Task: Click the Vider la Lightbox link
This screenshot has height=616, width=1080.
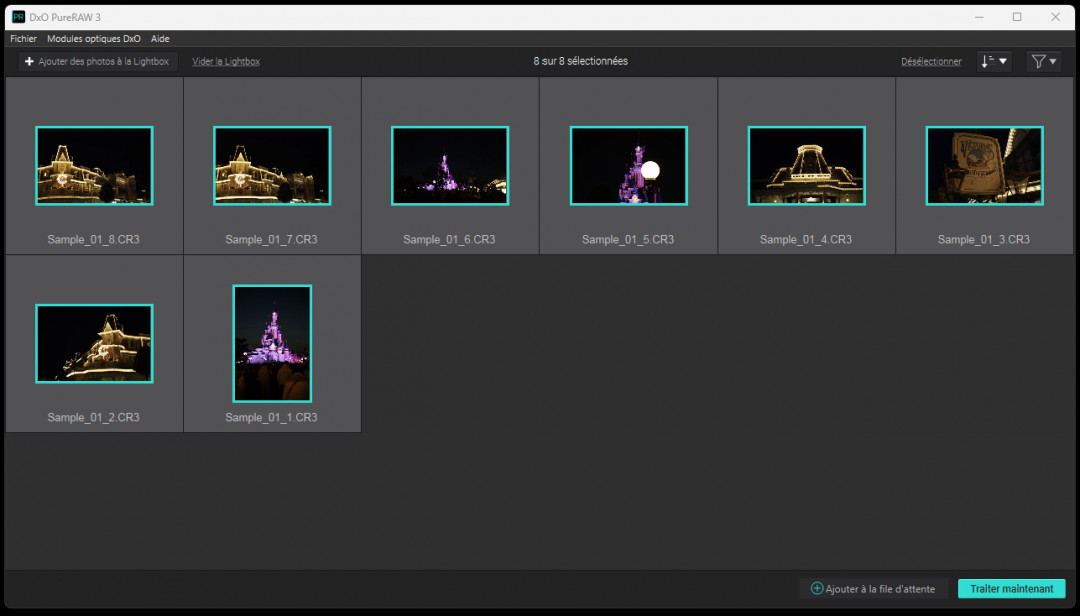Action: pyautogui.click(x=226, y=61)
